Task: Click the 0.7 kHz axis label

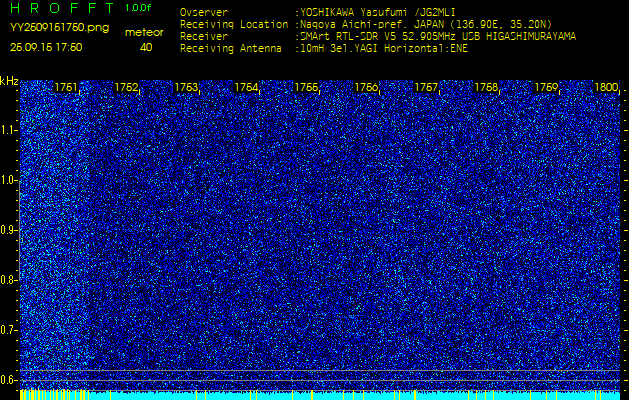Action: [8, 330]
